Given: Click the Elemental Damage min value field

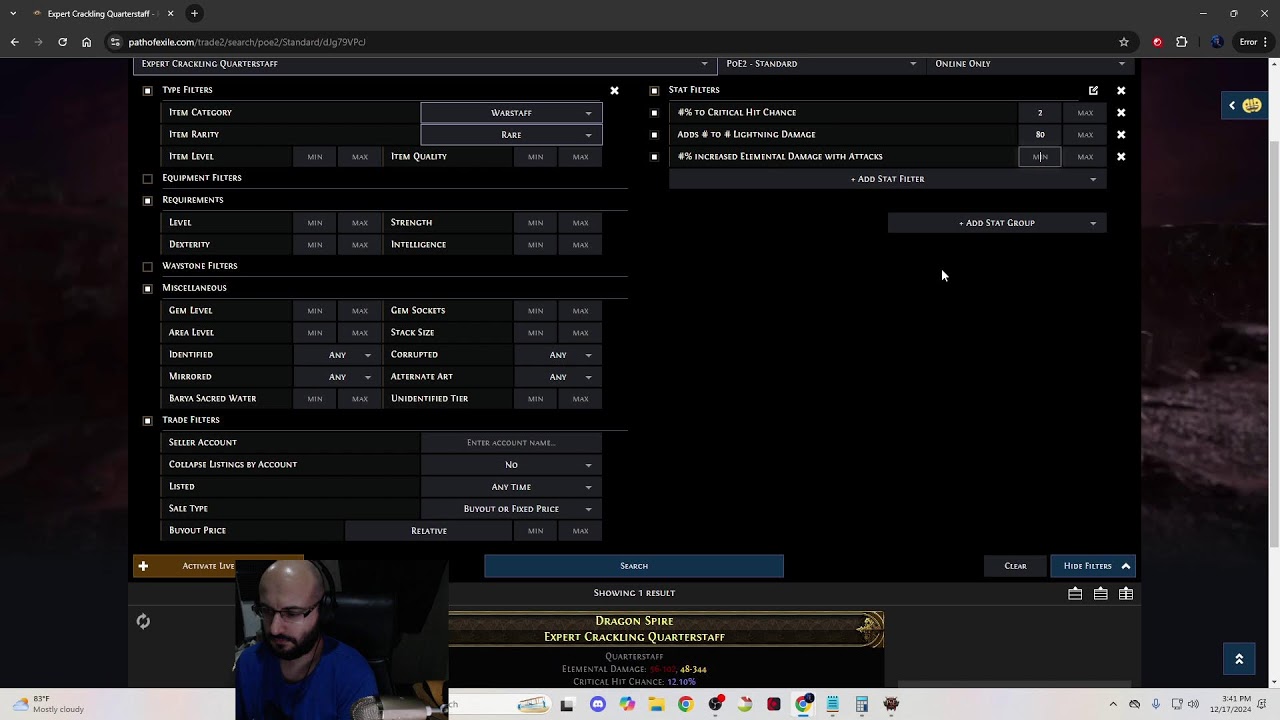Looking at the screenshot, I should tap(1040, 156).
